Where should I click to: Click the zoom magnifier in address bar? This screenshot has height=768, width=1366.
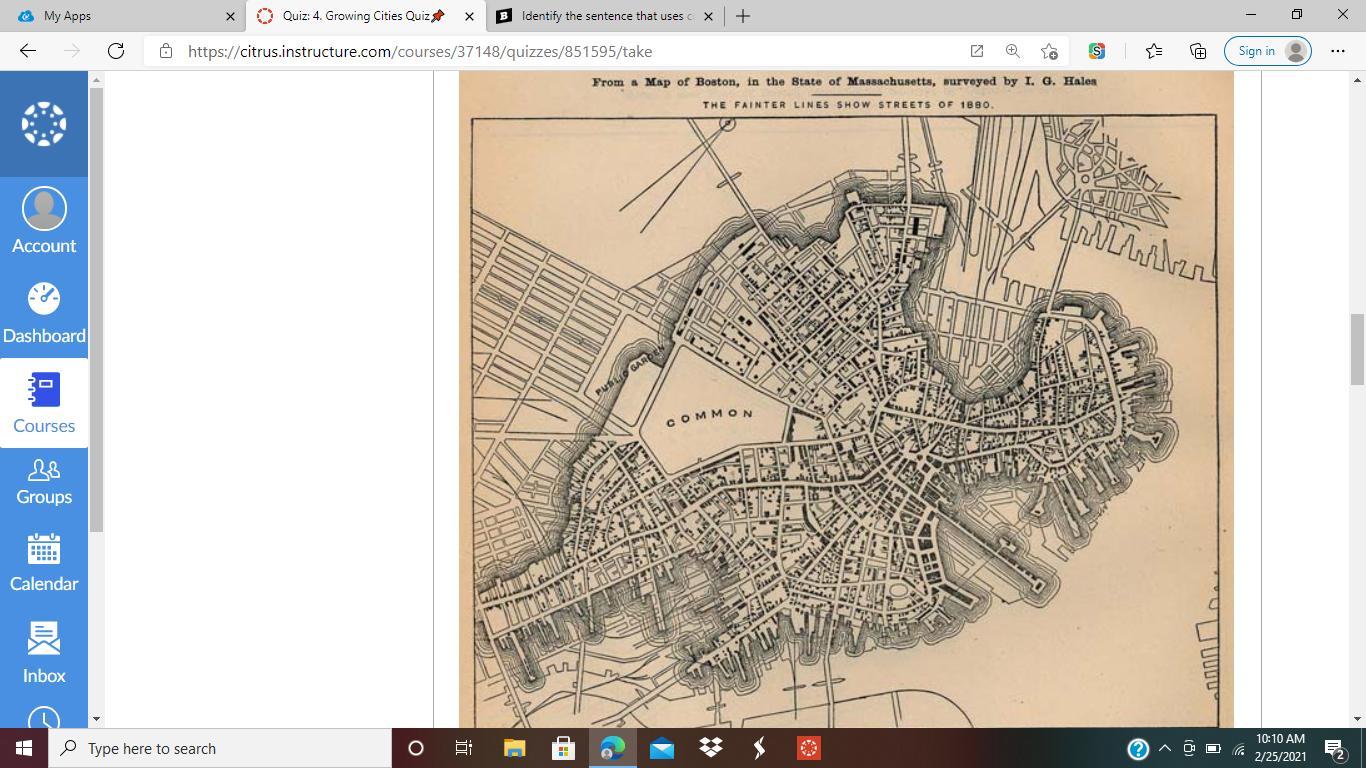(x=1013, y=51)
